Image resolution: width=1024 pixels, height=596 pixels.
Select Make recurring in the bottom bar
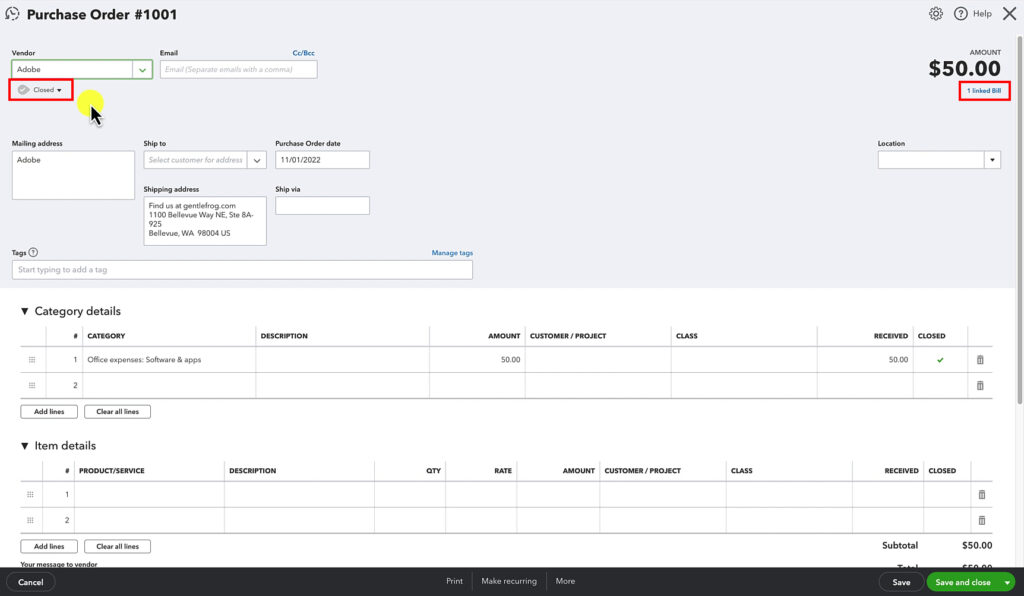pos(510,580)
